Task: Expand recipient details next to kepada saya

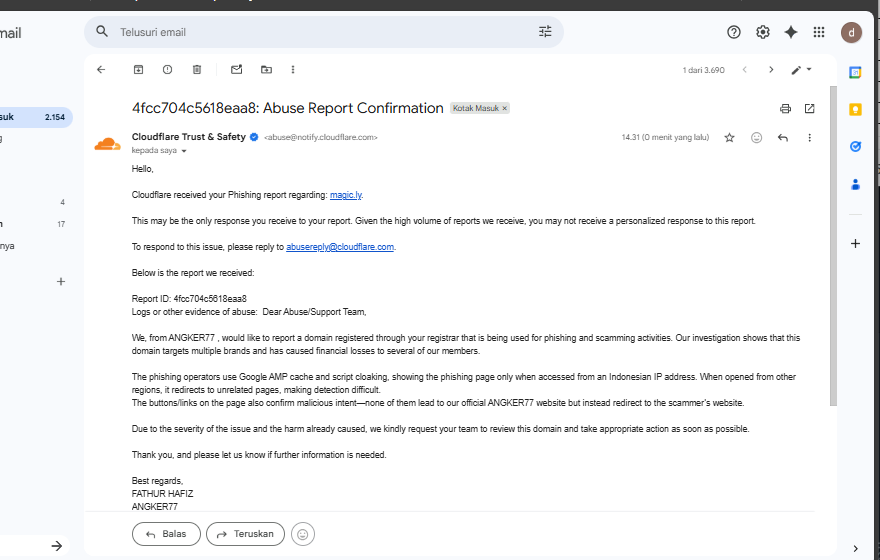Action: coord(184,151)
